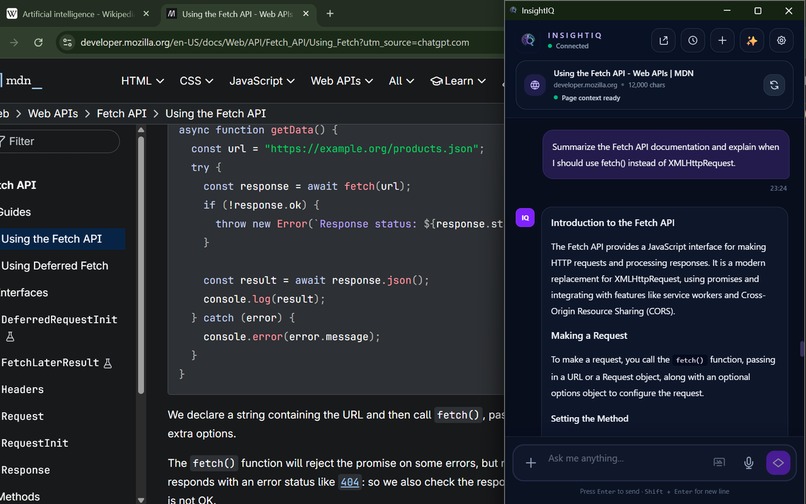The height and width of the screenshot is (504, 806).
Task: Expand the Web APIs dropdown menu
Action: [x=341, y=81]
